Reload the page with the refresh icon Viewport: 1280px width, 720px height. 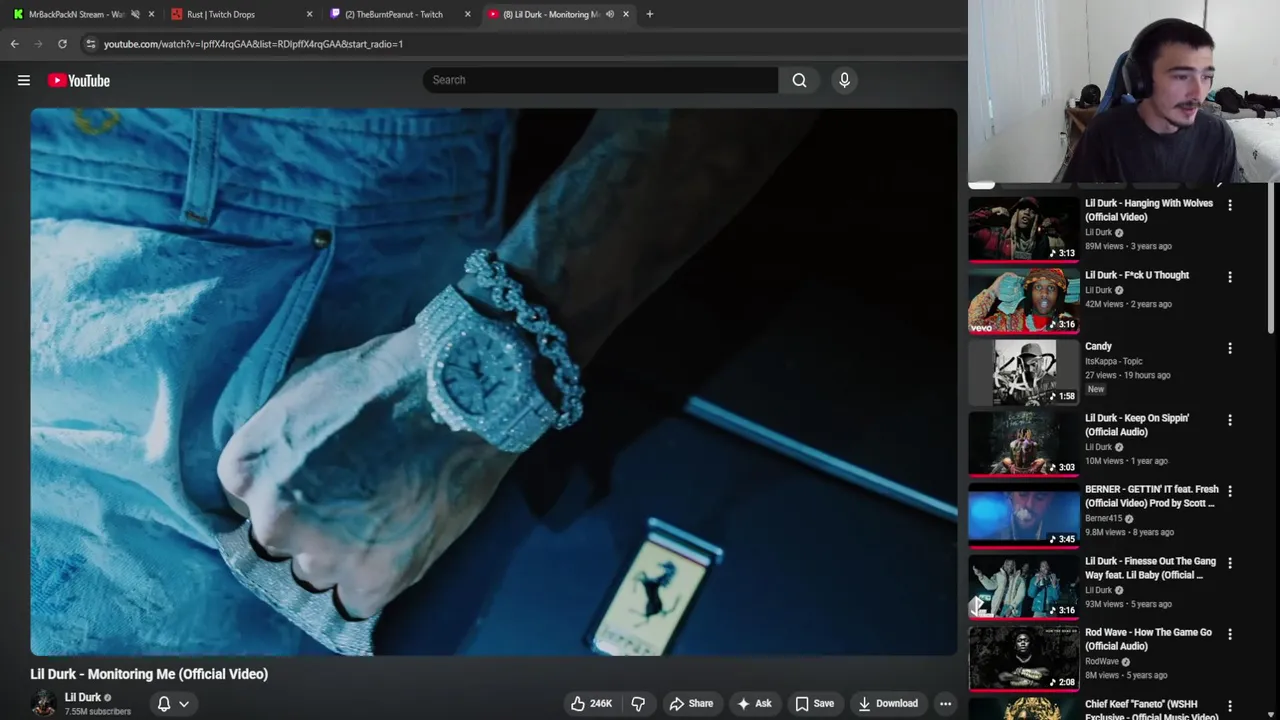click(62, 44)
